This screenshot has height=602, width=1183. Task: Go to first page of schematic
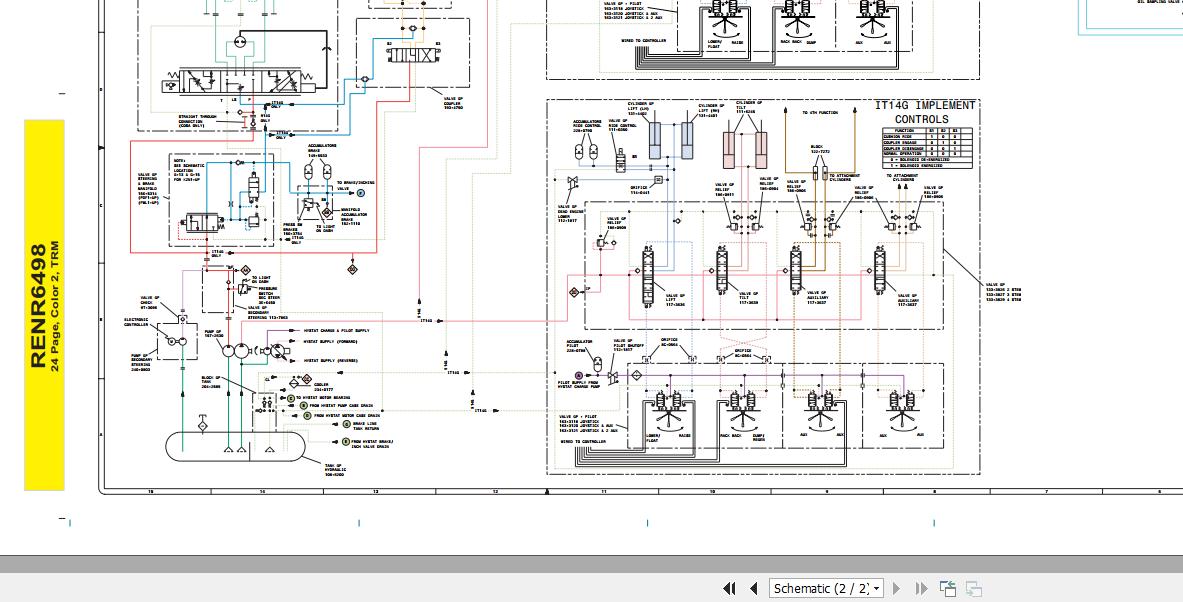coord(729,589)
